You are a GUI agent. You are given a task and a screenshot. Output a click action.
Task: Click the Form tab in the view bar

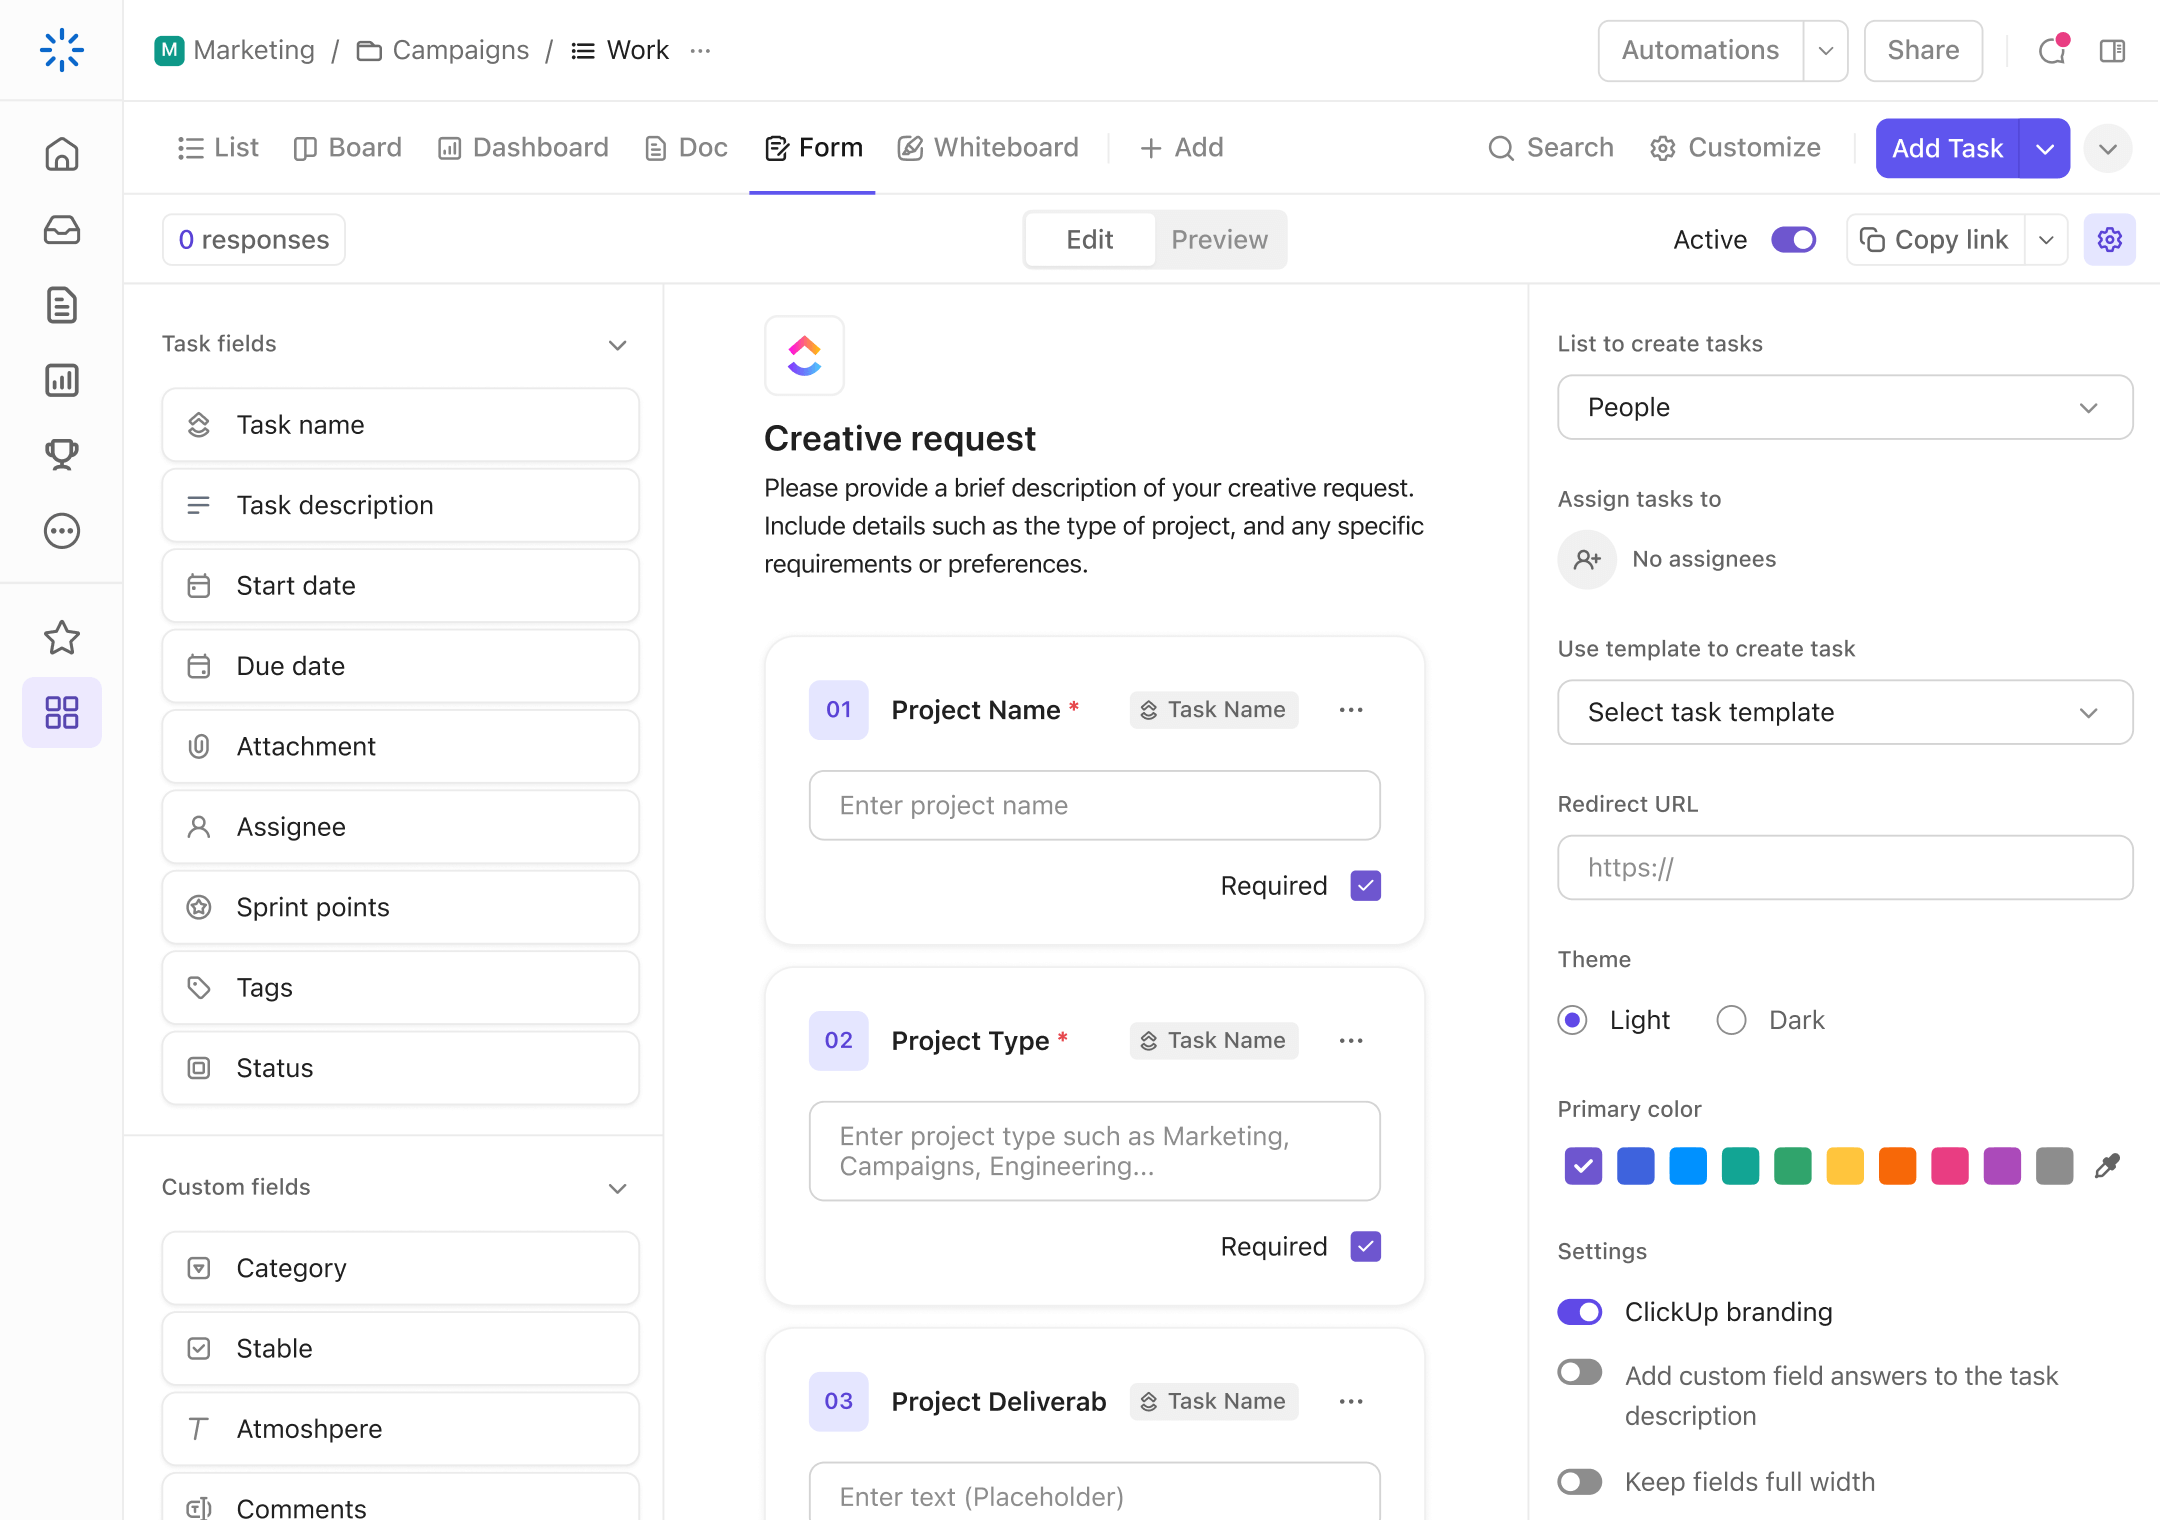811,148
